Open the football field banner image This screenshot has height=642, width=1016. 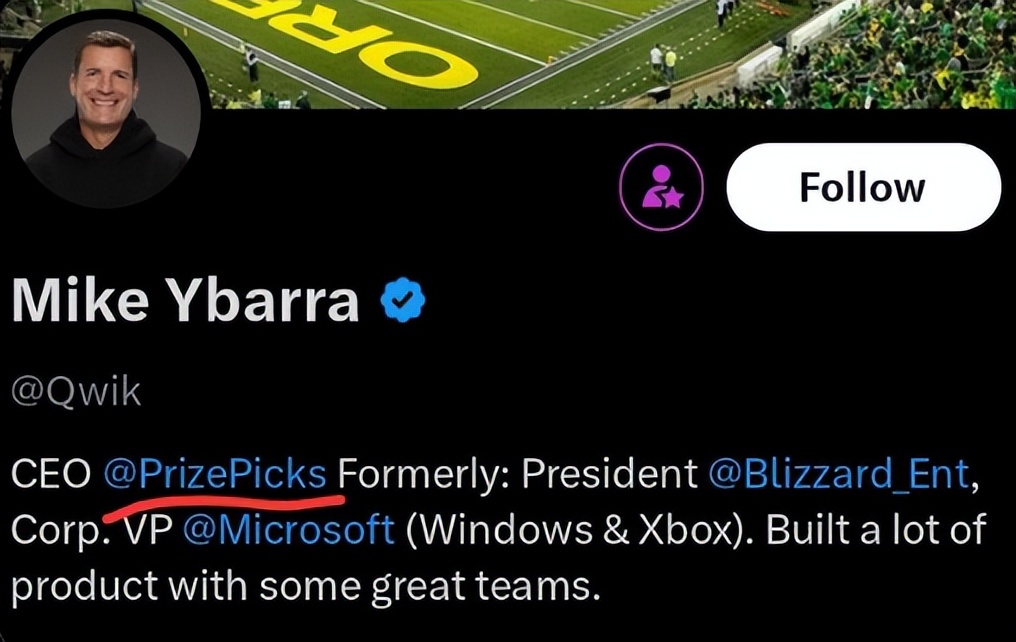560,50
